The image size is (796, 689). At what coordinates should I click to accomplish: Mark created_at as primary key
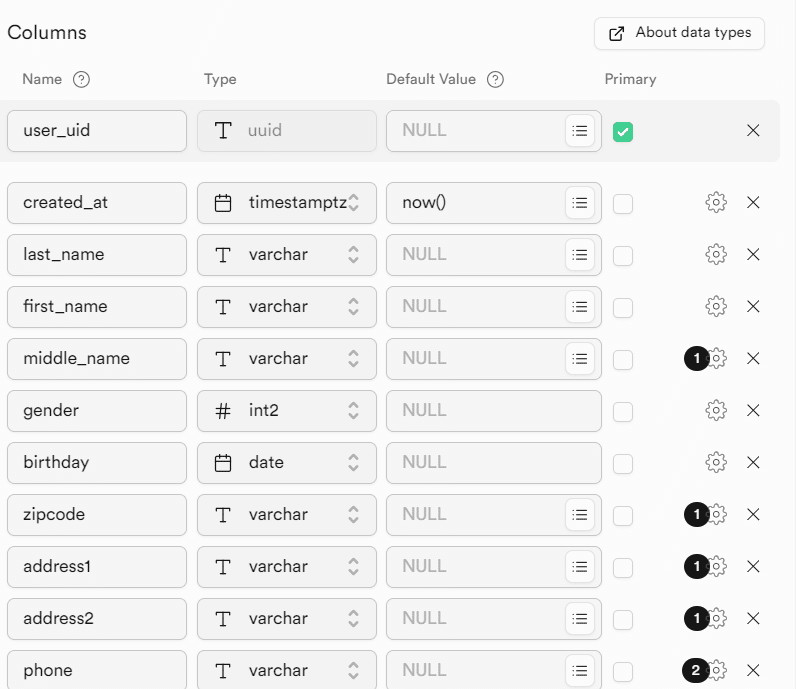(623, 203)
